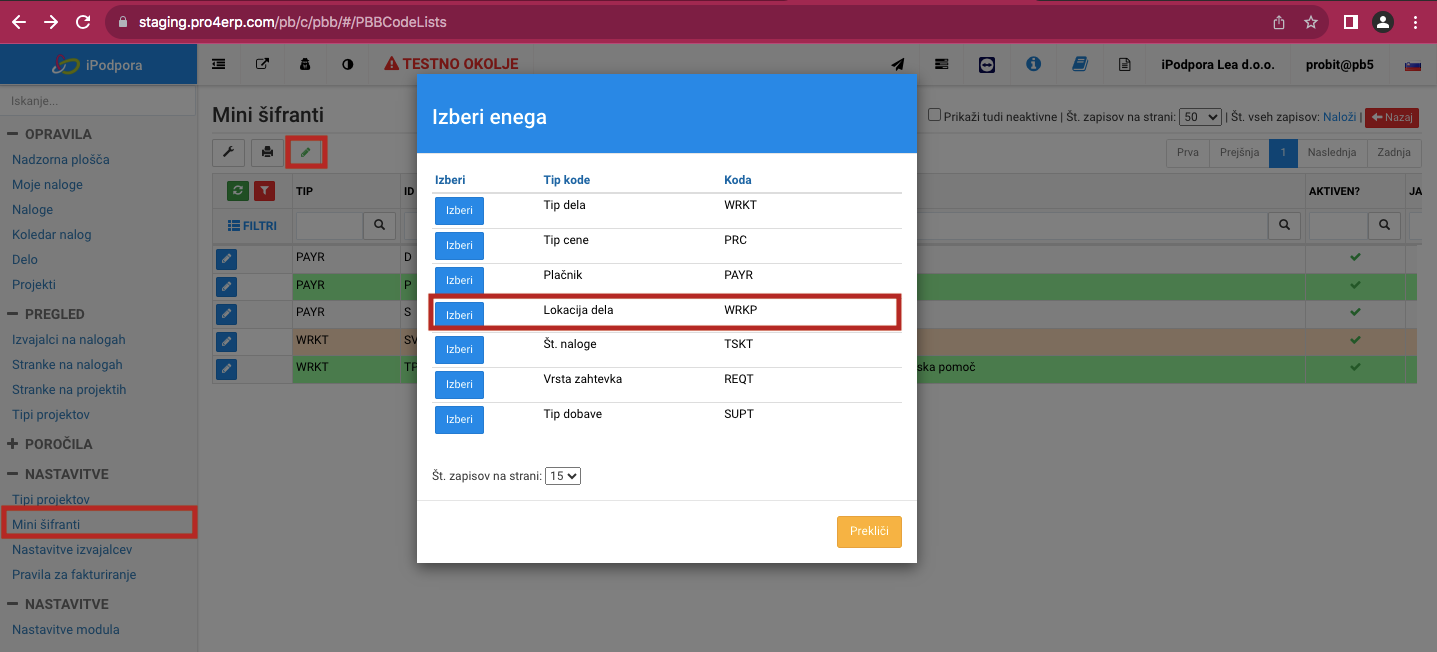The image size is (1437, 652).
Task: Edit the SV WRKT row pencil icon
Action: 226,342
